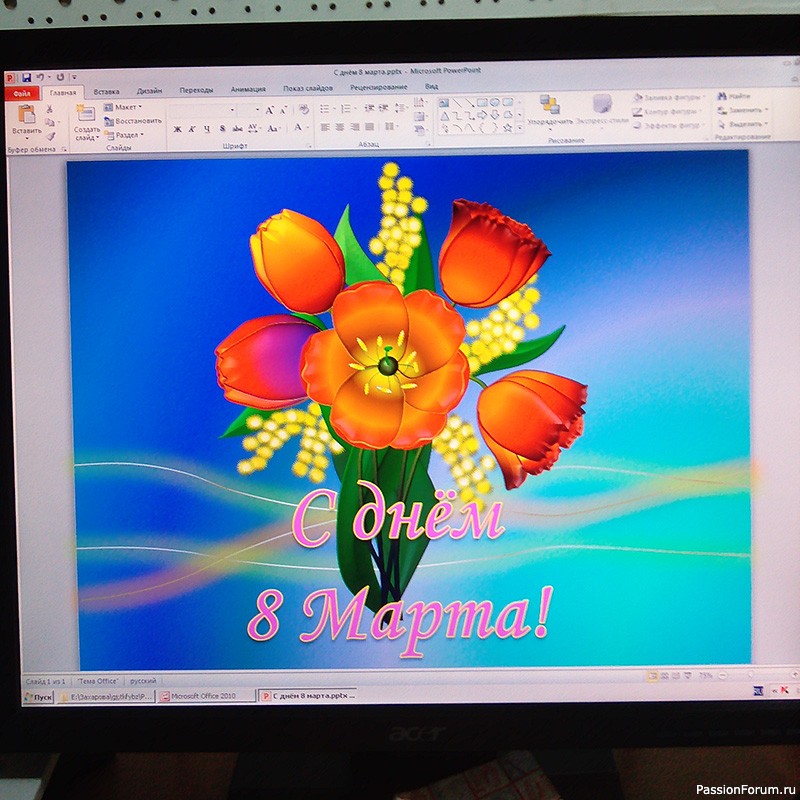This screenshot has width=800, height=800.
Task: Switch to the Анимация tab
Action: [248, 89]
